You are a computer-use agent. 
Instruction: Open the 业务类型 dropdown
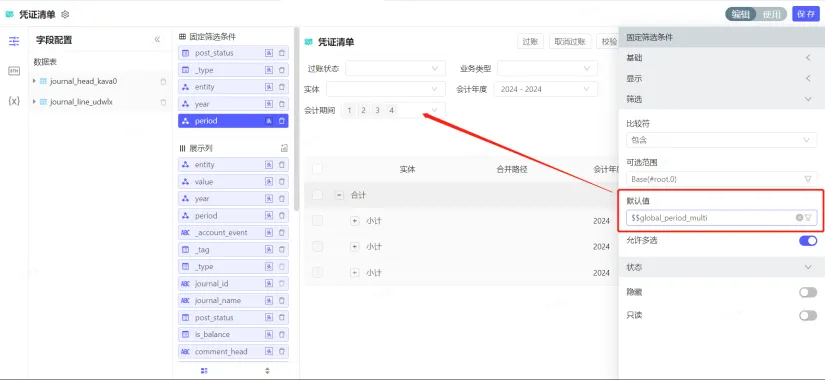coord(547,68)
